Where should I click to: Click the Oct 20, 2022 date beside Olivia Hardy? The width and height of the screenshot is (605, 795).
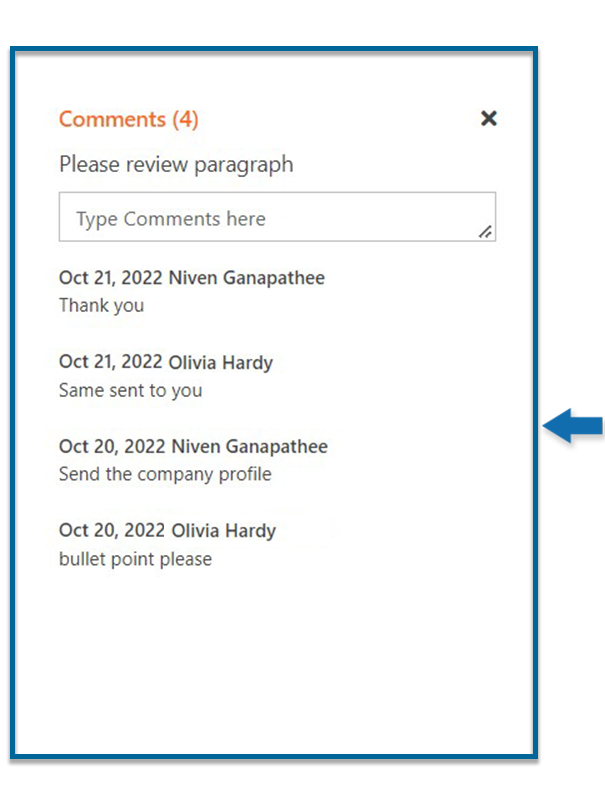pos(110,530)
